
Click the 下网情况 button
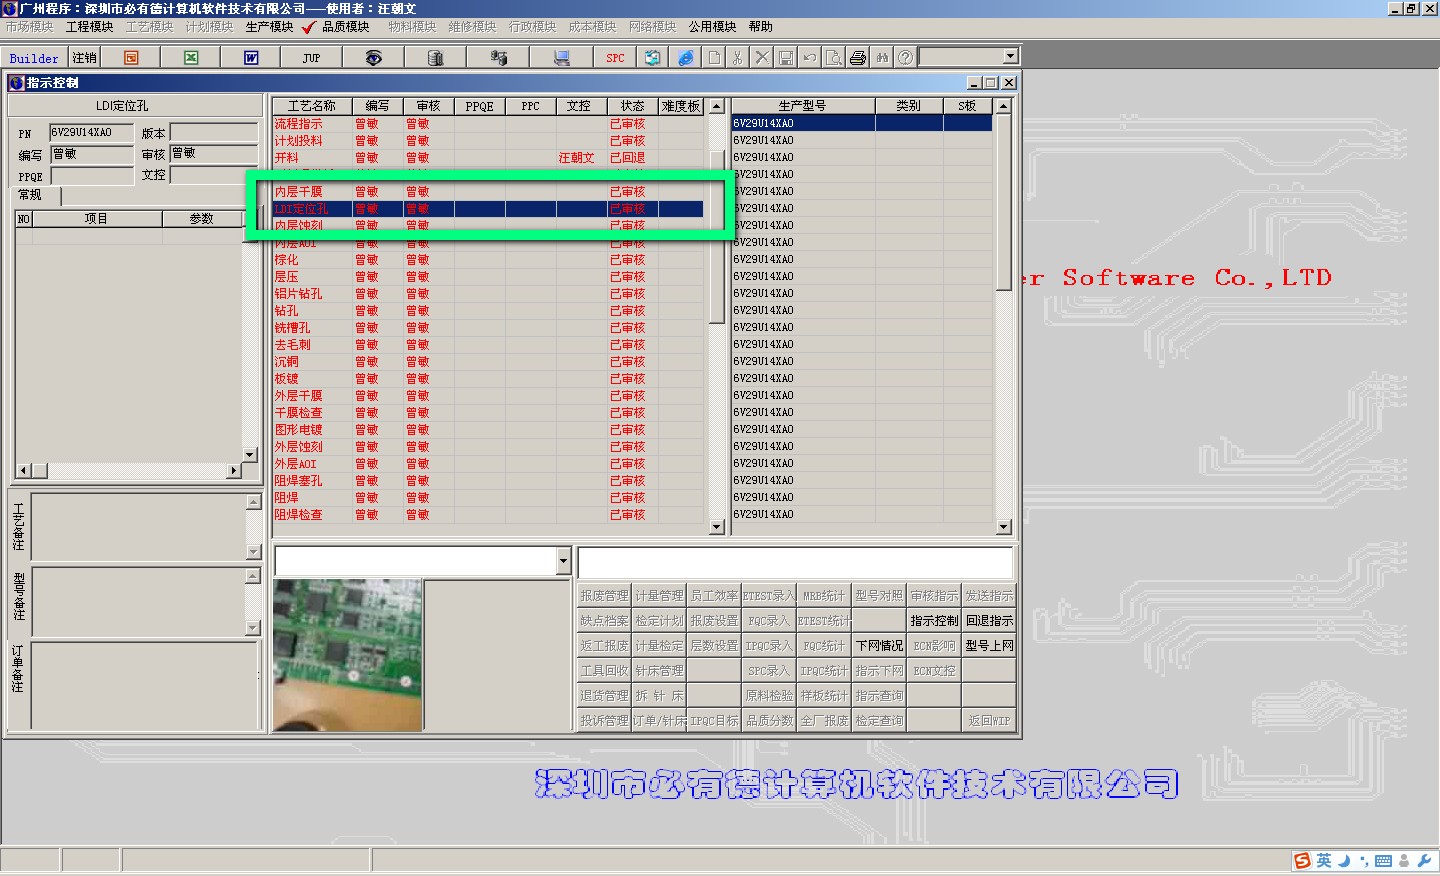[x=879, y=645]
